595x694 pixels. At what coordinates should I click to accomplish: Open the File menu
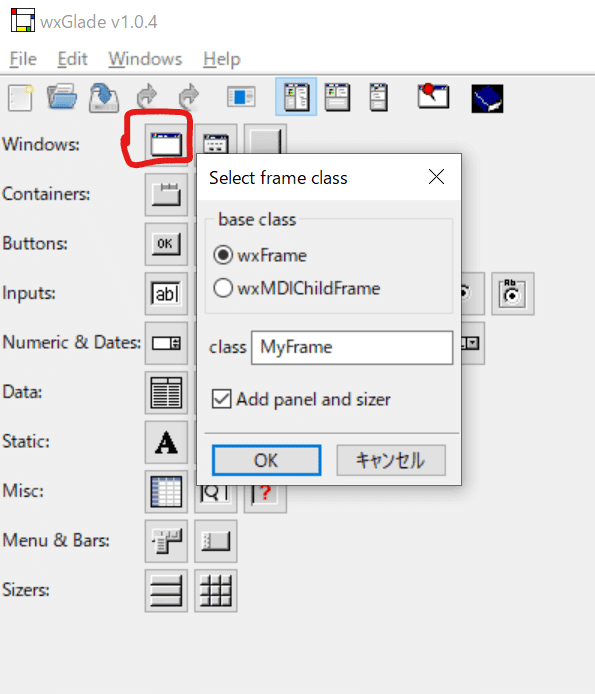tap(23, 59)
